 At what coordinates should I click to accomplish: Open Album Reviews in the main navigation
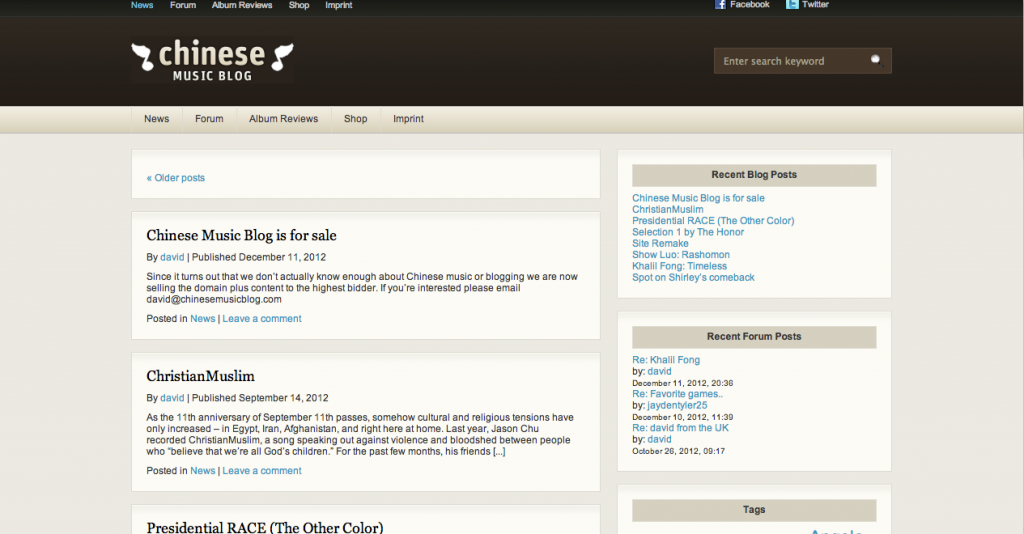(283, 119)
